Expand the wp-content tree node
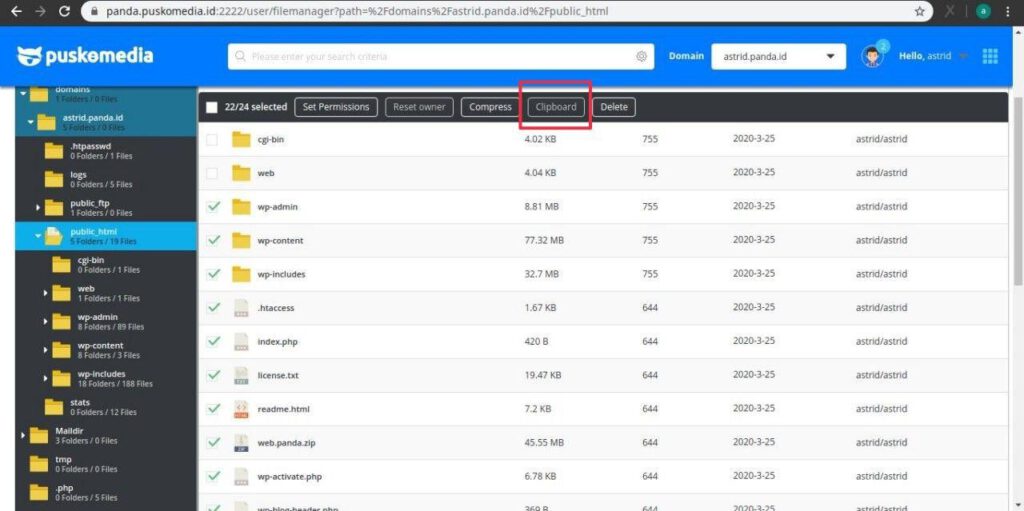The height and width of the screenshot is (511, 1024). [x=45, y=350]
